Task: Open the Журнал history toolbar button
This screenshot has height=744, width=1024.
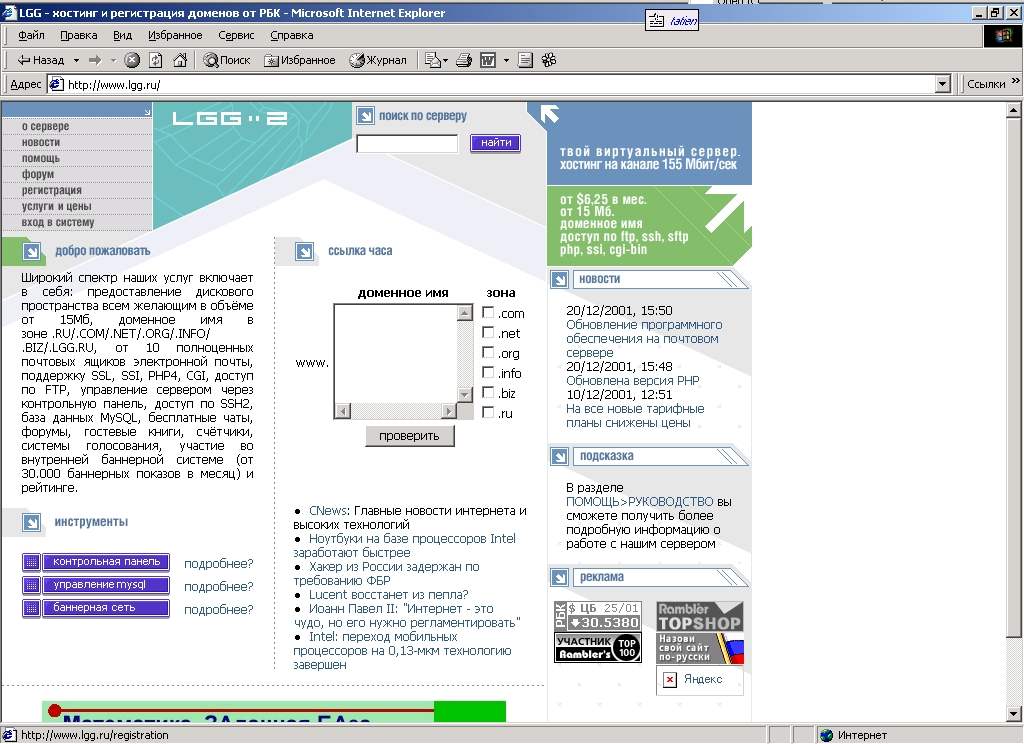Action: coord(378,61)
